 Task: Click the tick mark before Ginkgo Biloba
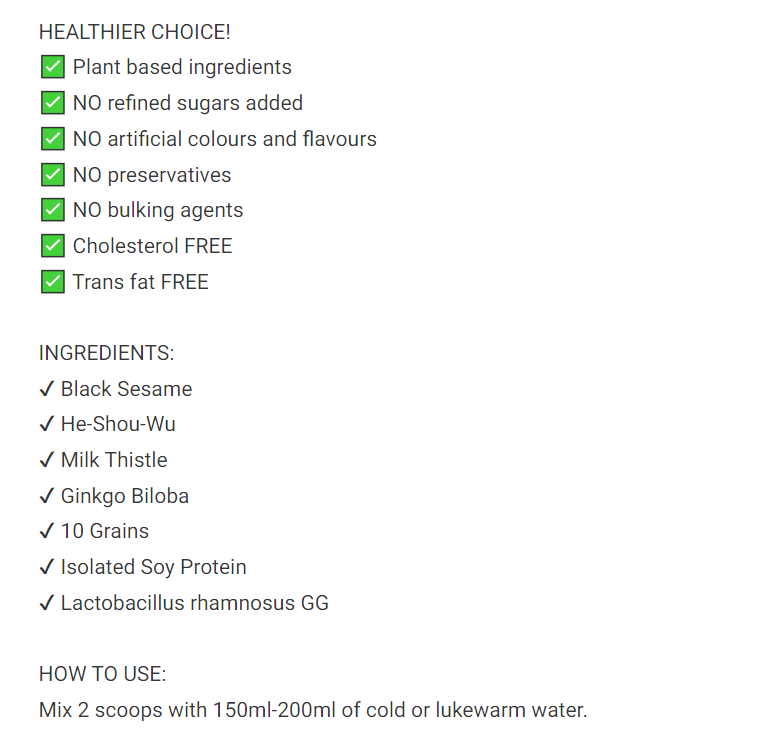(47, 495)
